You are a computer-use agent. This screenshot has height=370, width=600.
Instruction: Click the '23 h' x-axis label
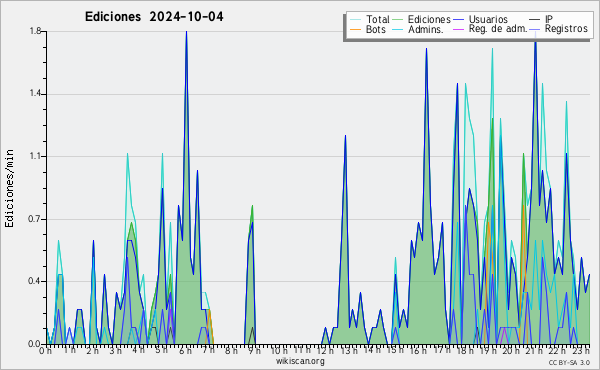(581, 350)
